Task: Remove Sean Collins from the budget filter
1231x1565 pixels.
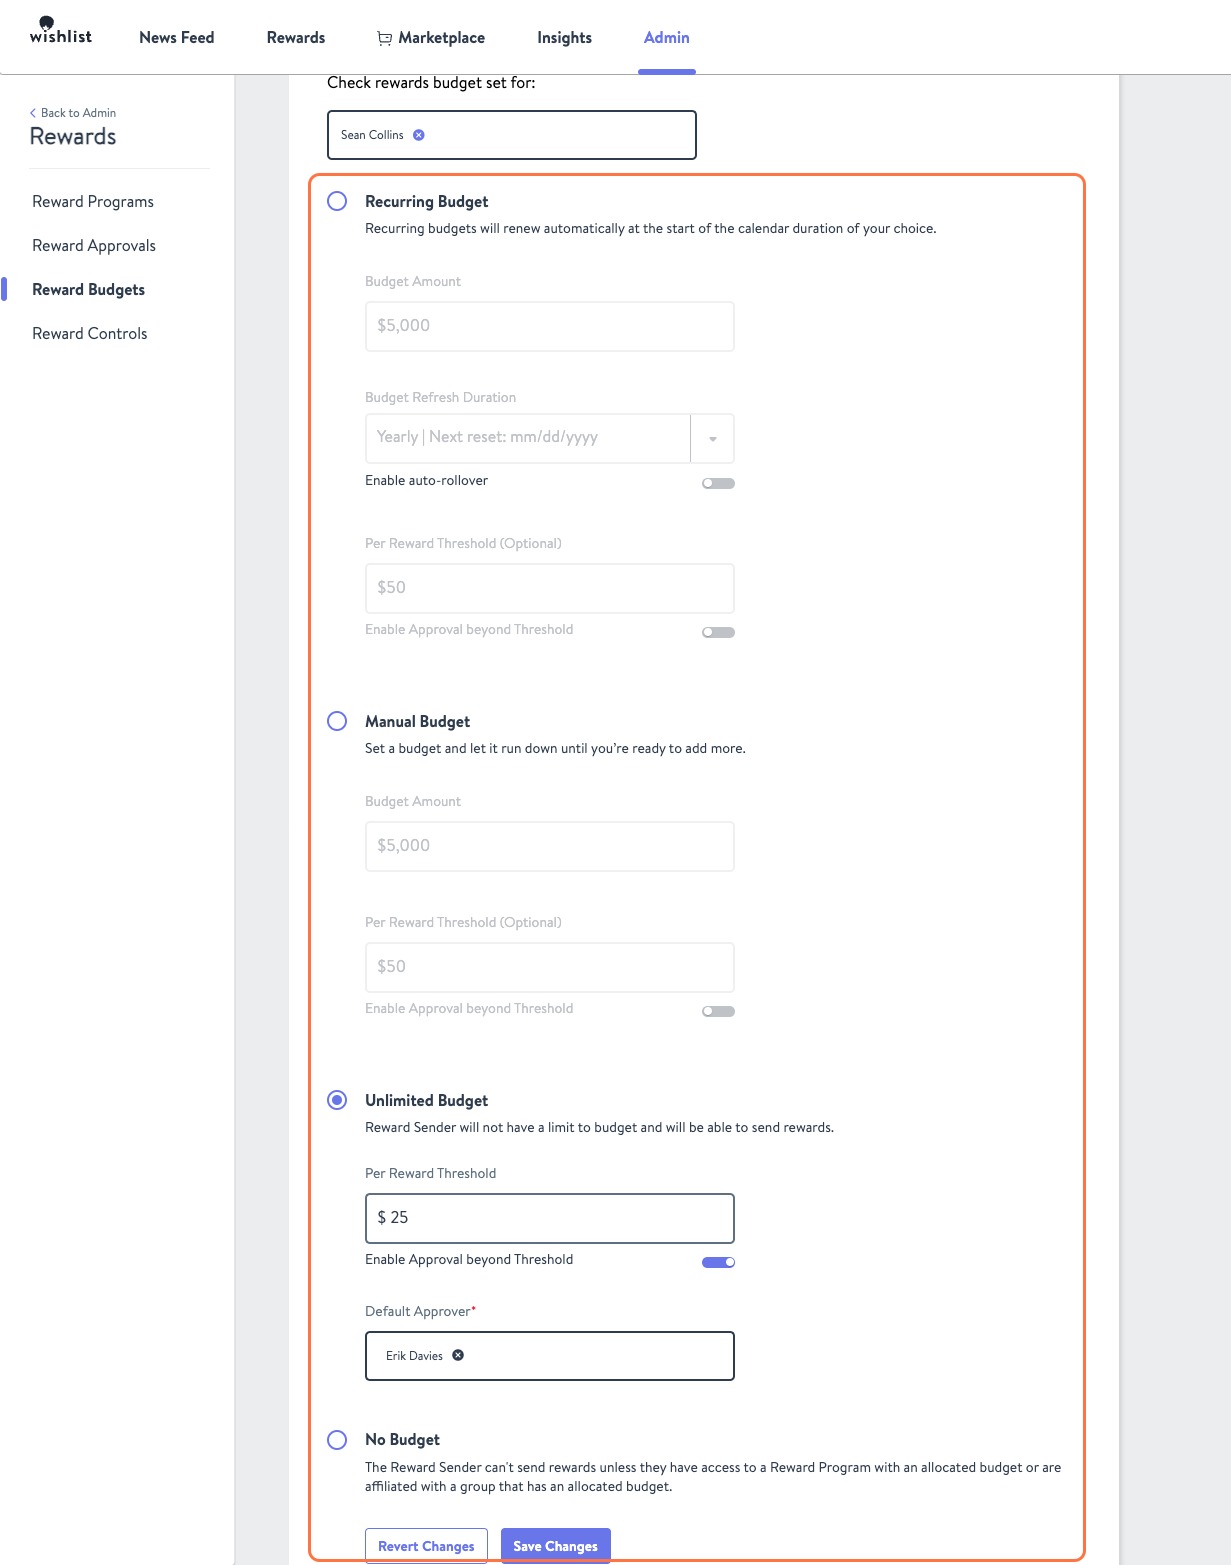Action: pyautogui.click(x=418, y=134)
